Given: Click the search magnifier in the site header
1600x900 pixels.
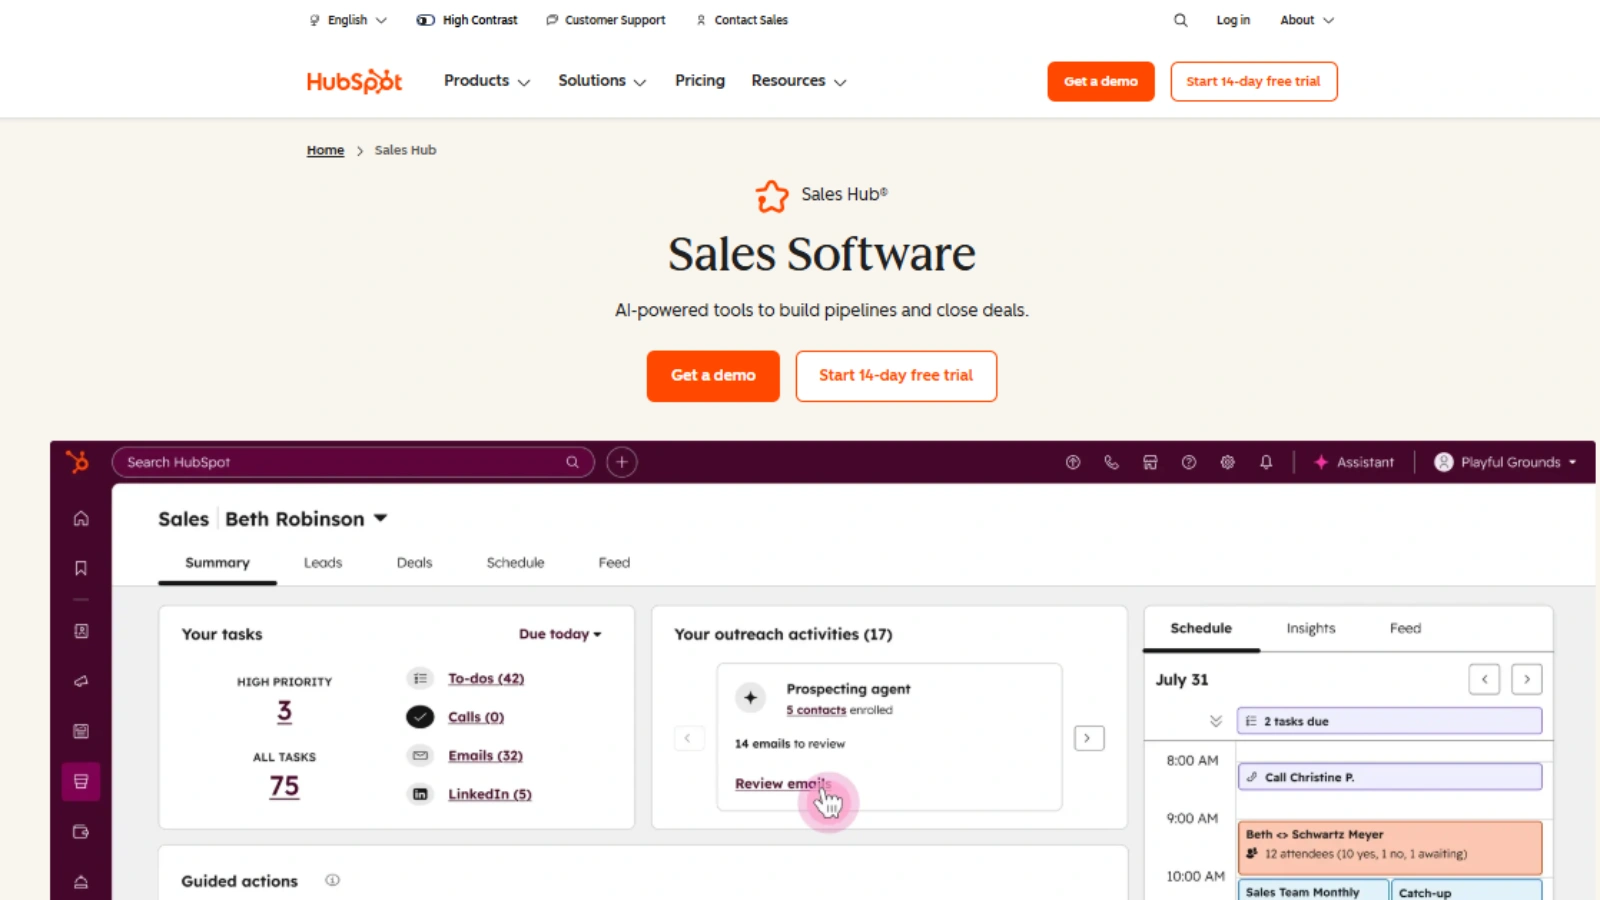Looking at the screenshot, I should (x=1180, y=20).
